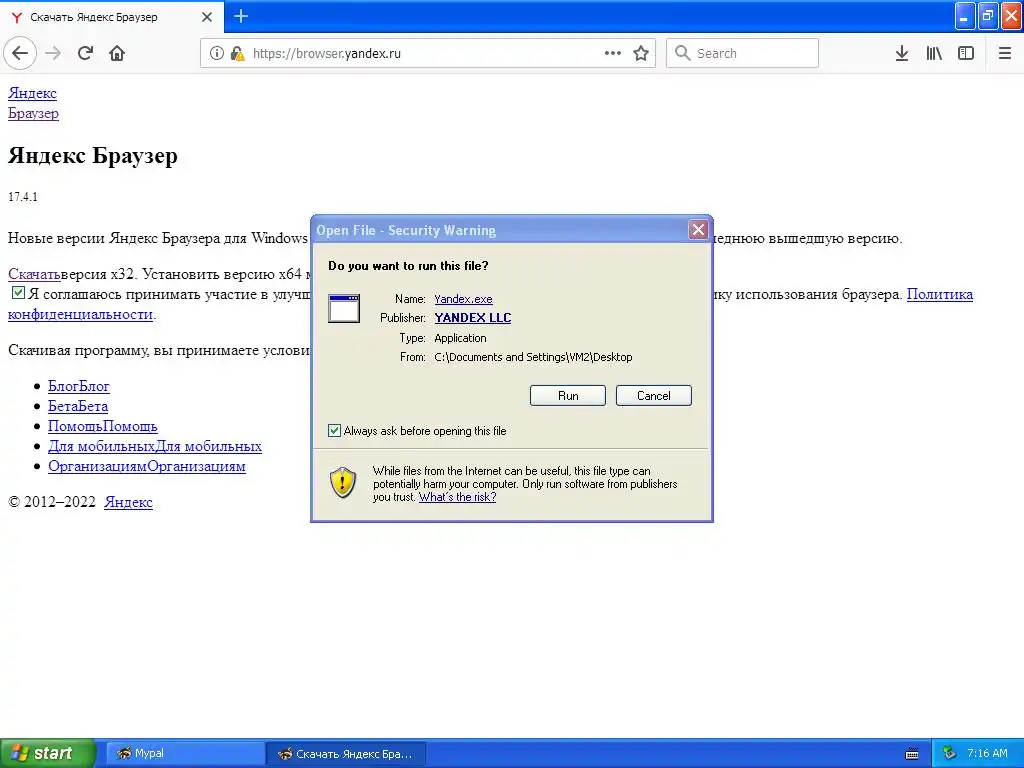Click the 7:16 AM taskbar clock
The image size is (1024, 768).
point(987,753)
